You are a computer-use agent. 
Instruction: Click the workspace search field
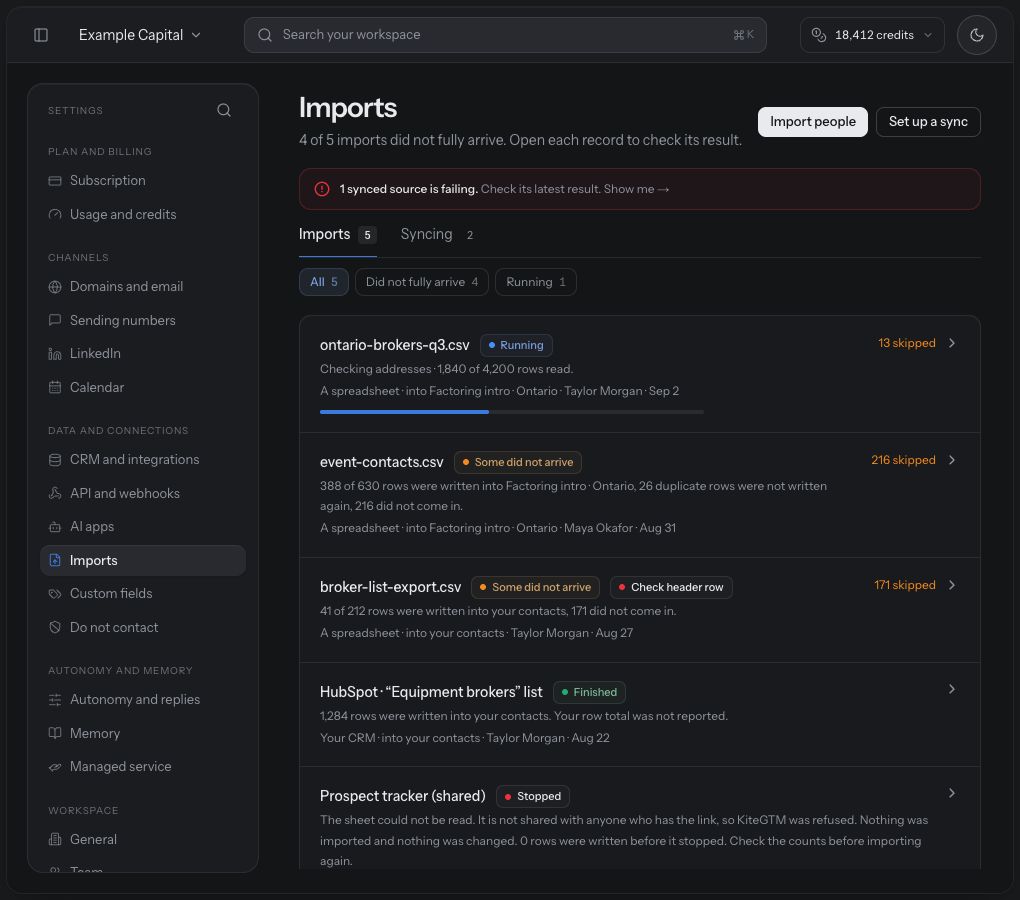(x=505, y=34)
